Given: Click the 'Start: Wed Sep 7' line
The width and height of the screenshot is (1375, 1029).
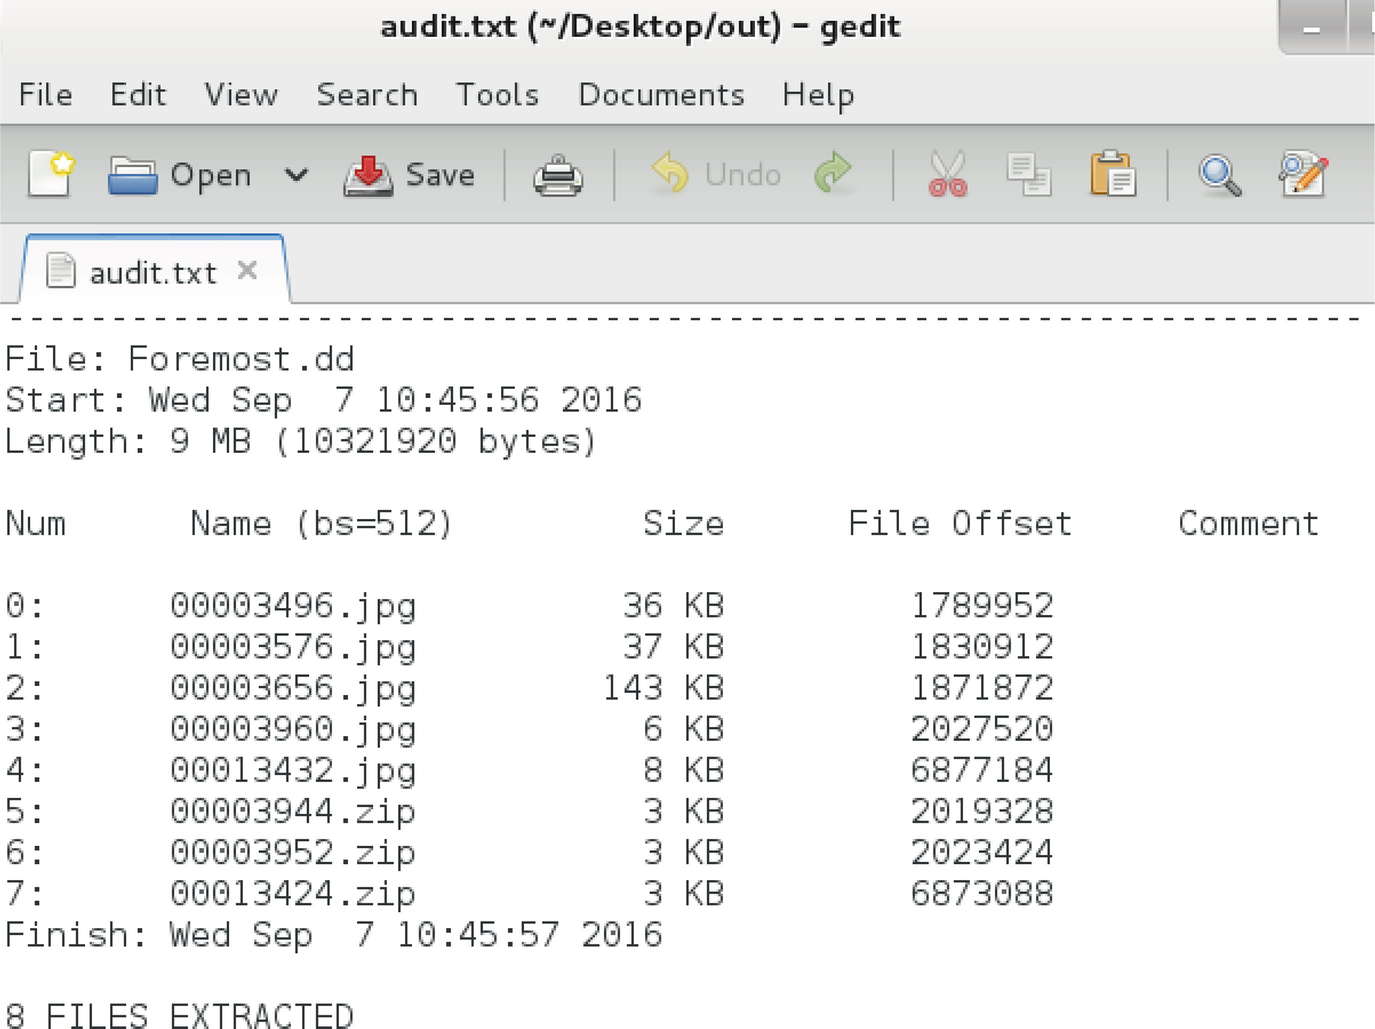Looking at the screenshot, I should point(324,400).
